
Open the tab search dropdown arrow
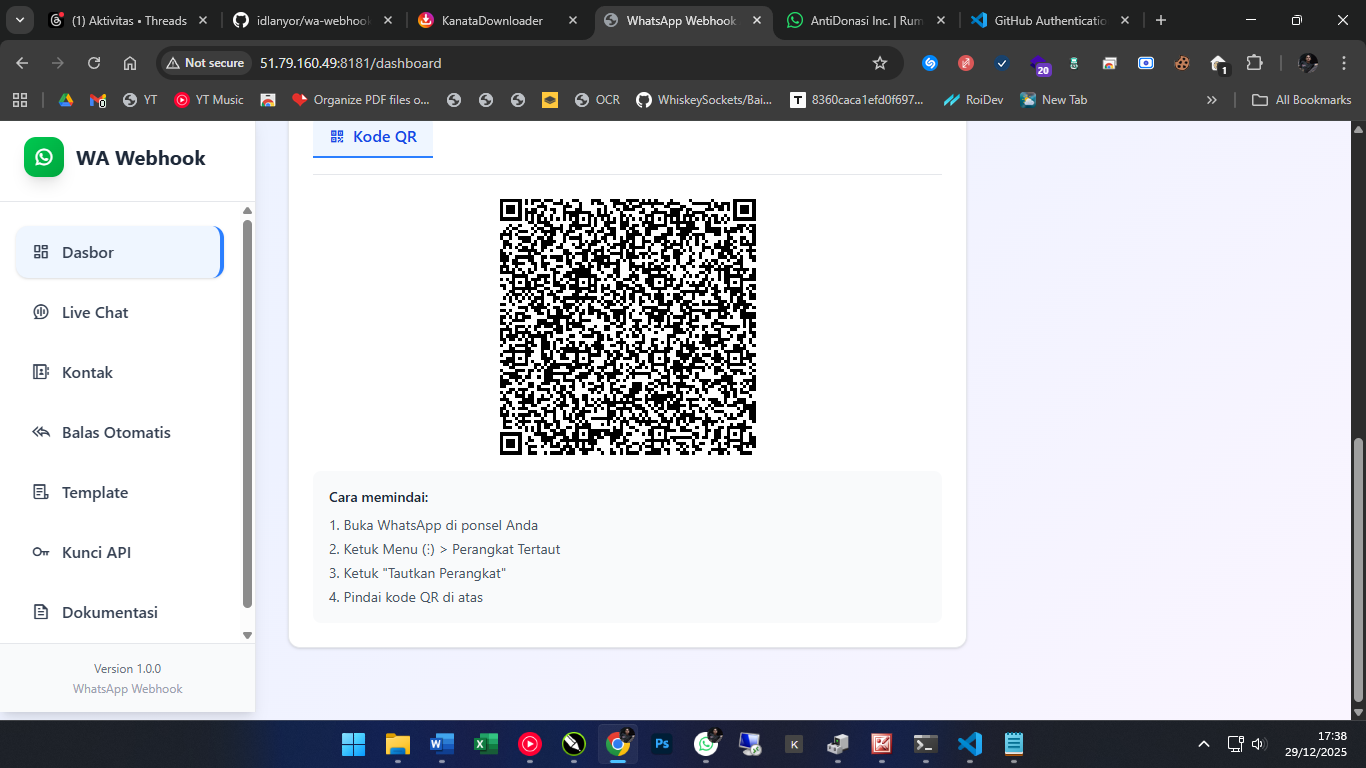coord(19,20)
